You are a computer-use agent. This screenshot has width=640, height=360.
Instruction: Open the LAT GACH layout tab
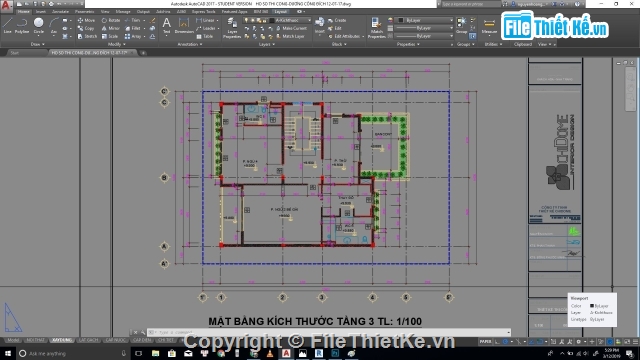point(88,340)
